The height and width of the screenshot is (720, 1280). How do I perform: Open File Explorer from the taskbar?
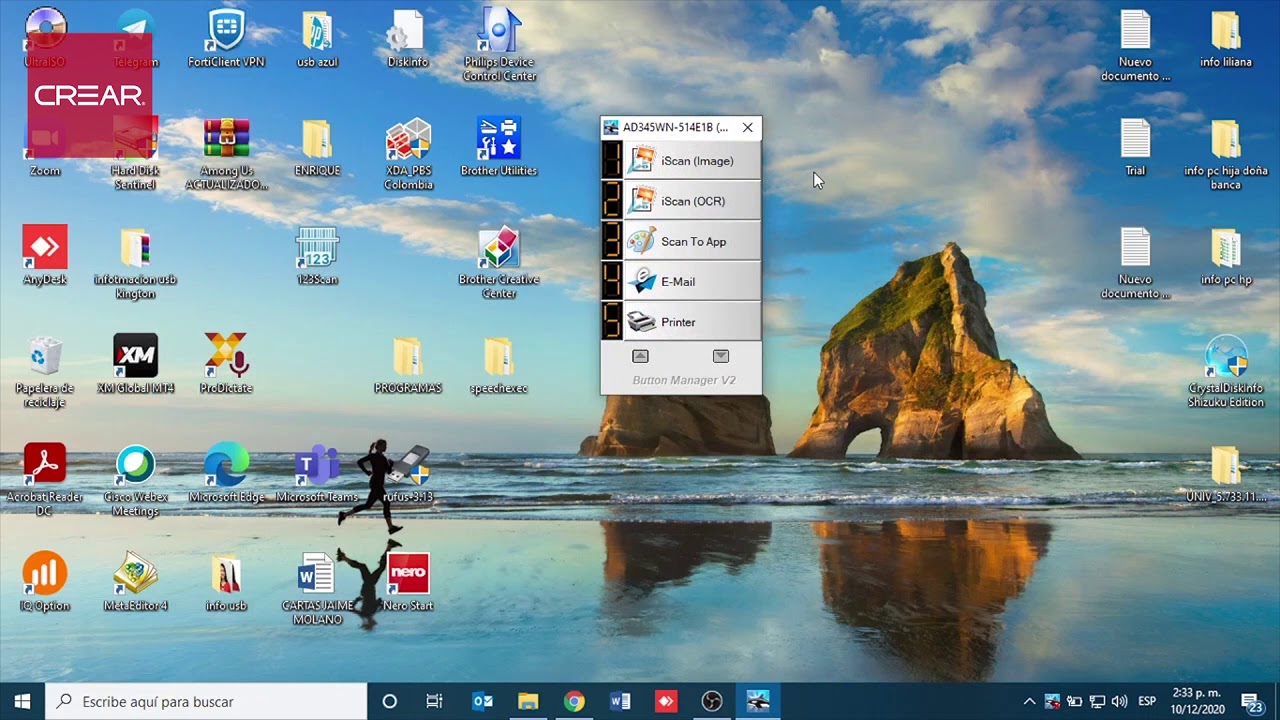(528, 701)
